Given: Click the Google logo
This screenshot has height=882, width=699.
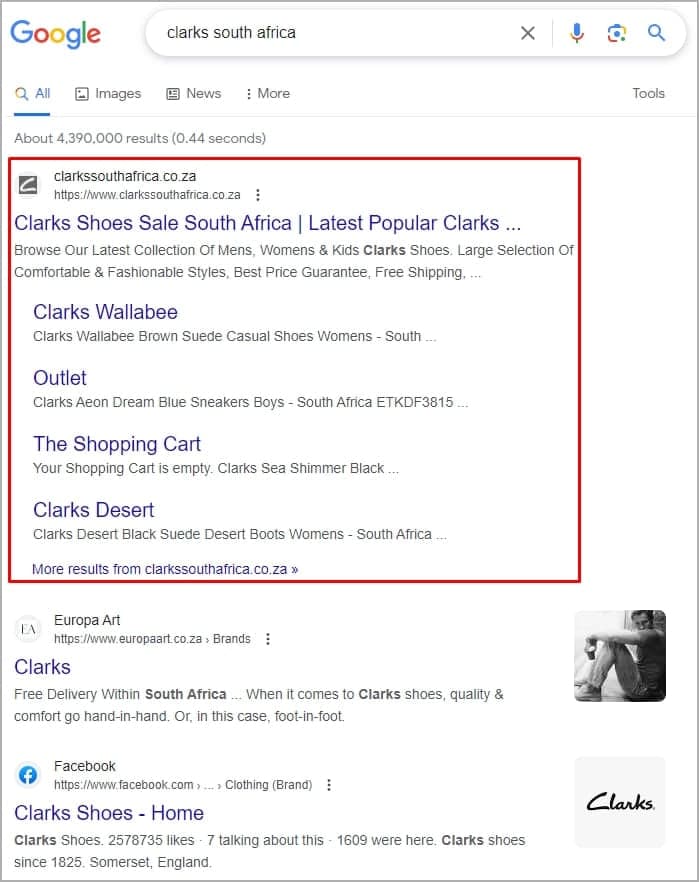Looking at the screenshot, I should pos(56,33).
